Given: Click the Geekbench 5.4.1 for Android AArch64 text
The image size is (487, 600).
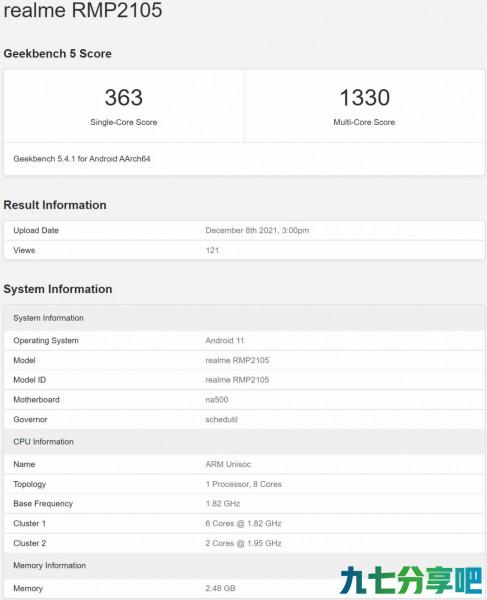Looking at the screenshot, I should click(82, 159).
